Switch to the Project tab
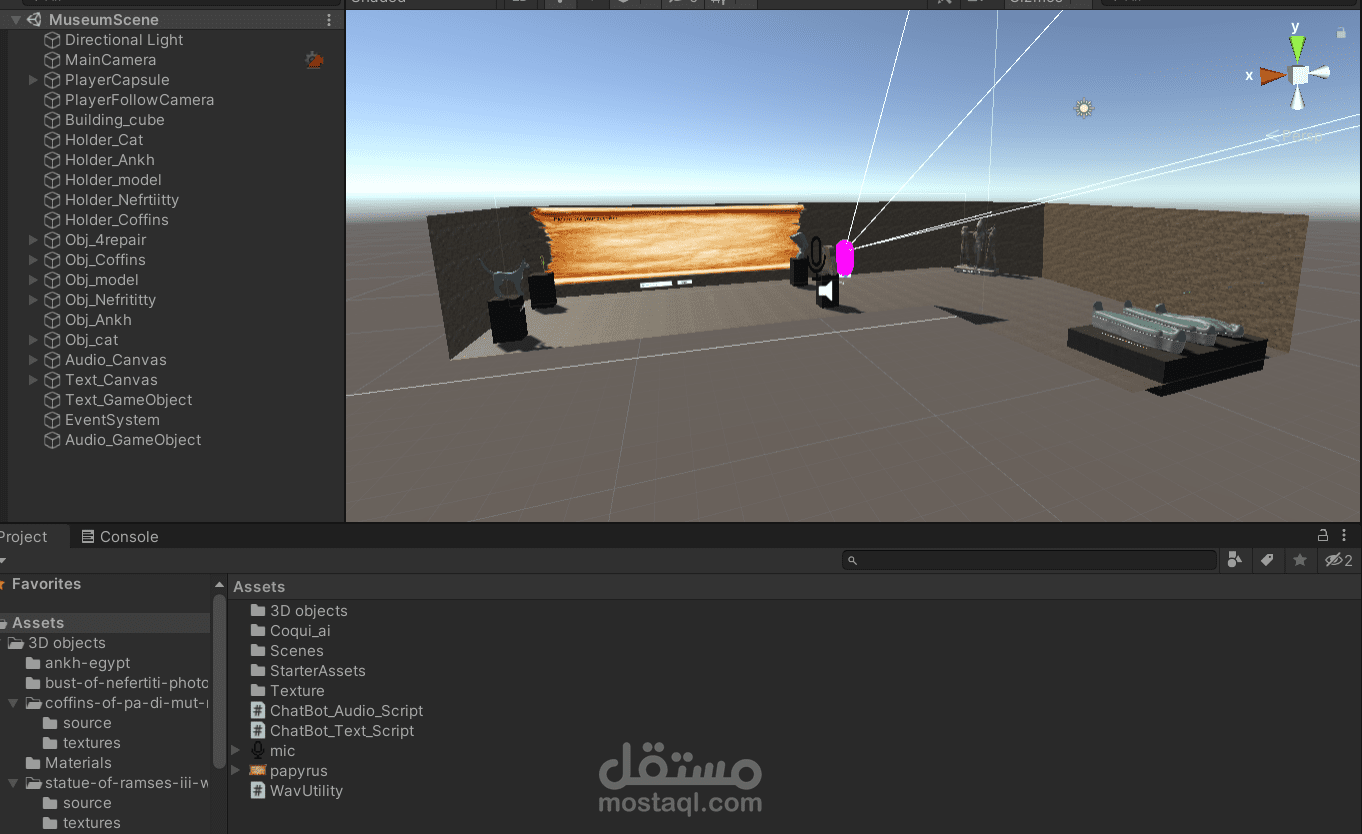 point(23,537)
